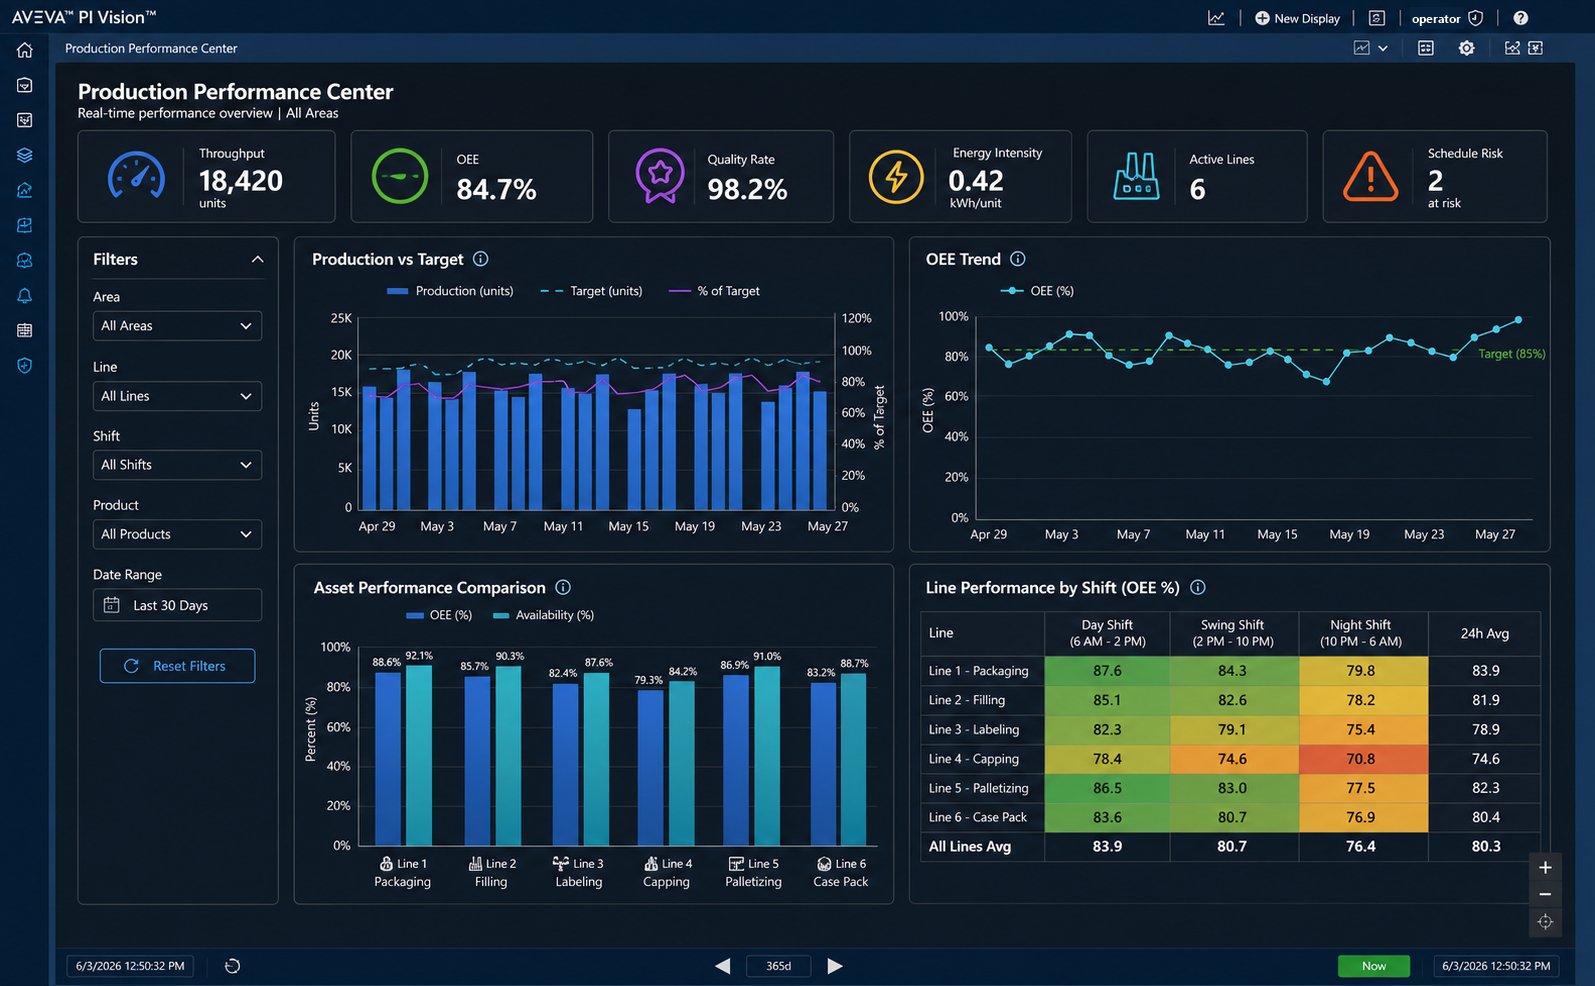This screenshot has width=1595, height=986.
Task: Click the Schedule Risk warning triangle icon
Action: [x=1370, y=177]
